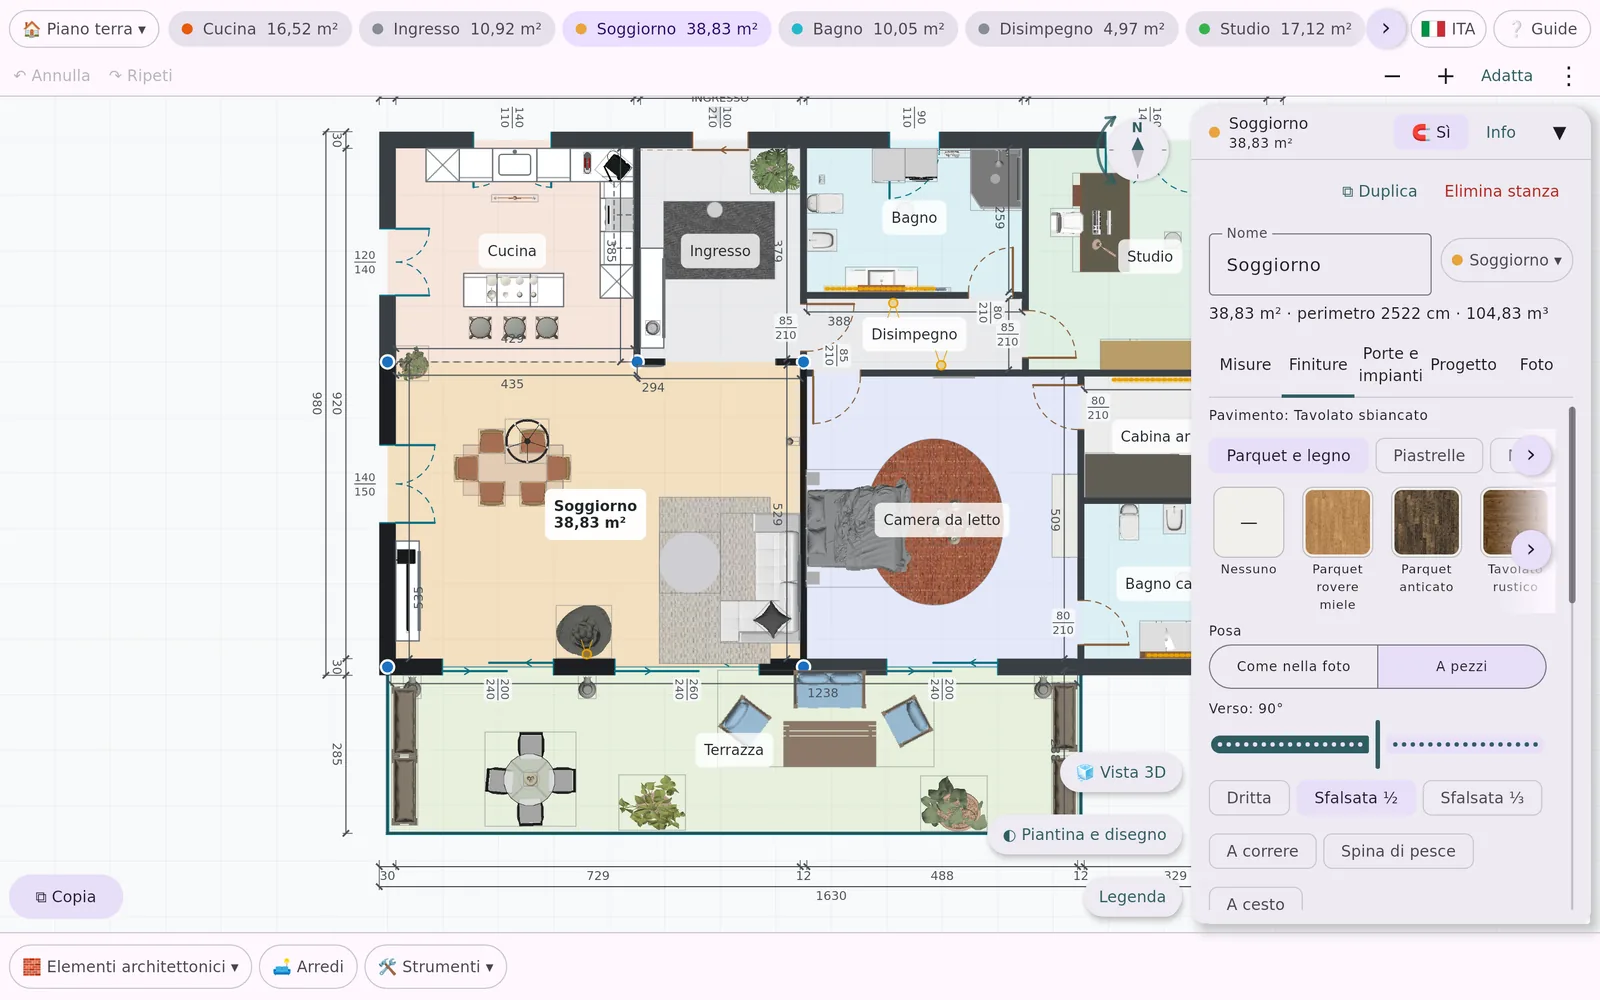Click Elimina stanza link
The height and width of the screenshot is (1000, 1600).
coord(1501,191)
